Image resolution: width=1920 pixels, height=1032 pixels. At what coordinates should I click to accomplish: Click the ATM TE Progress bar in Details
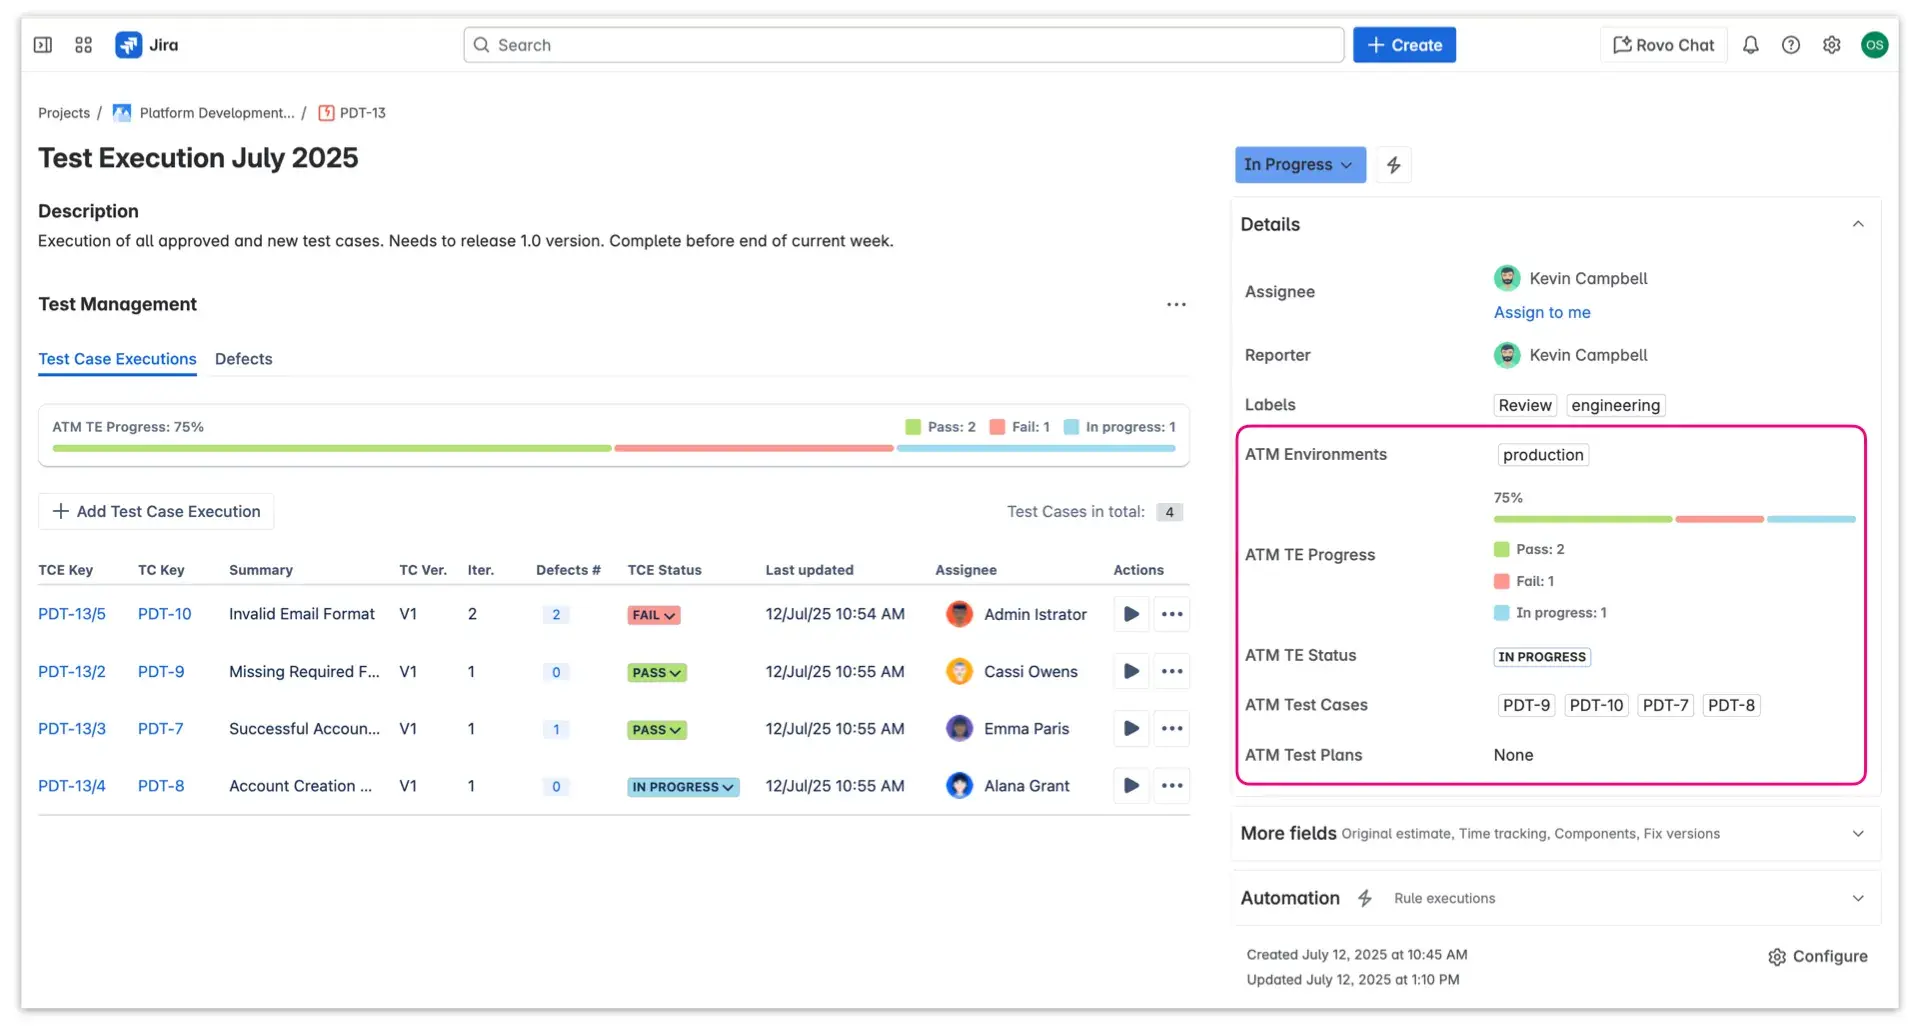click(x=1673, y=519)
